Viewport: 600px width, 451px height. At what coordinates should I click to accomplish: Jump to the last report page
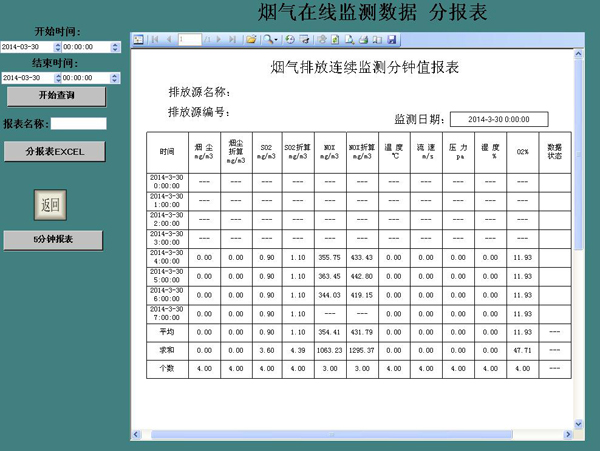232,39
